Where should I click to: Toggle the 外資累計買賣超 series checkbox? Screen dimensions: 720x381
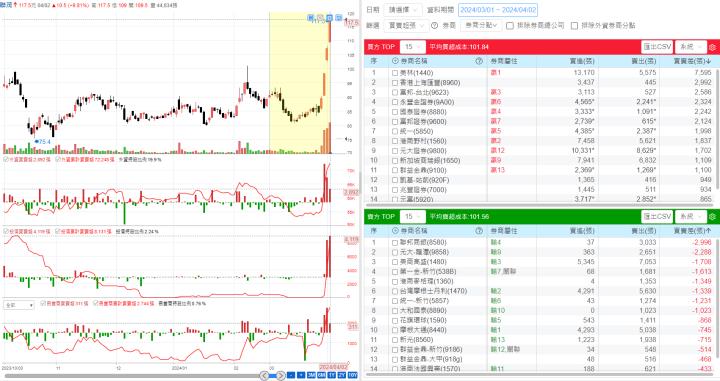[x=58, y=159]
